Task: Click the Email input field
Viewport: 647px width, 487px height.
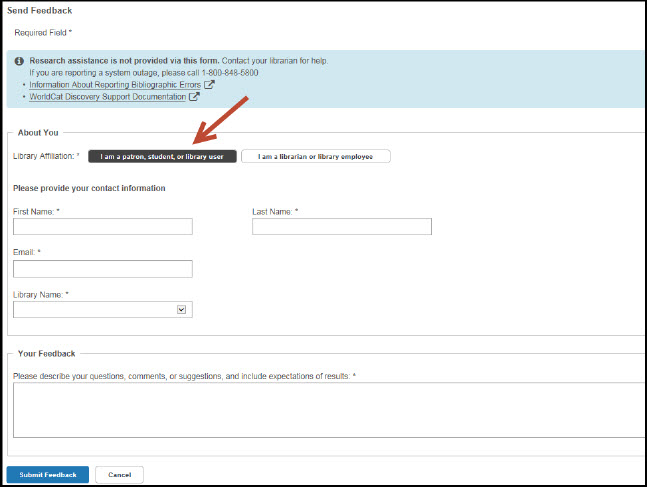Action: click(103, 269)
